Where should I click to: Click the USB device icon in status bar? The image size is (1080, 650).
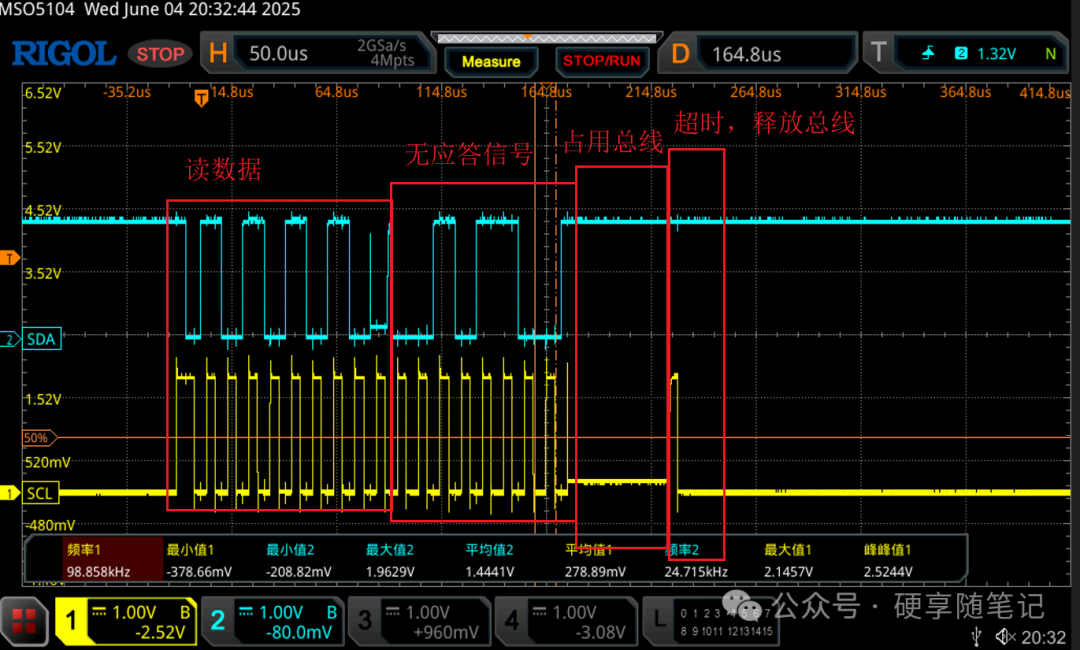[x=977, y=634]
